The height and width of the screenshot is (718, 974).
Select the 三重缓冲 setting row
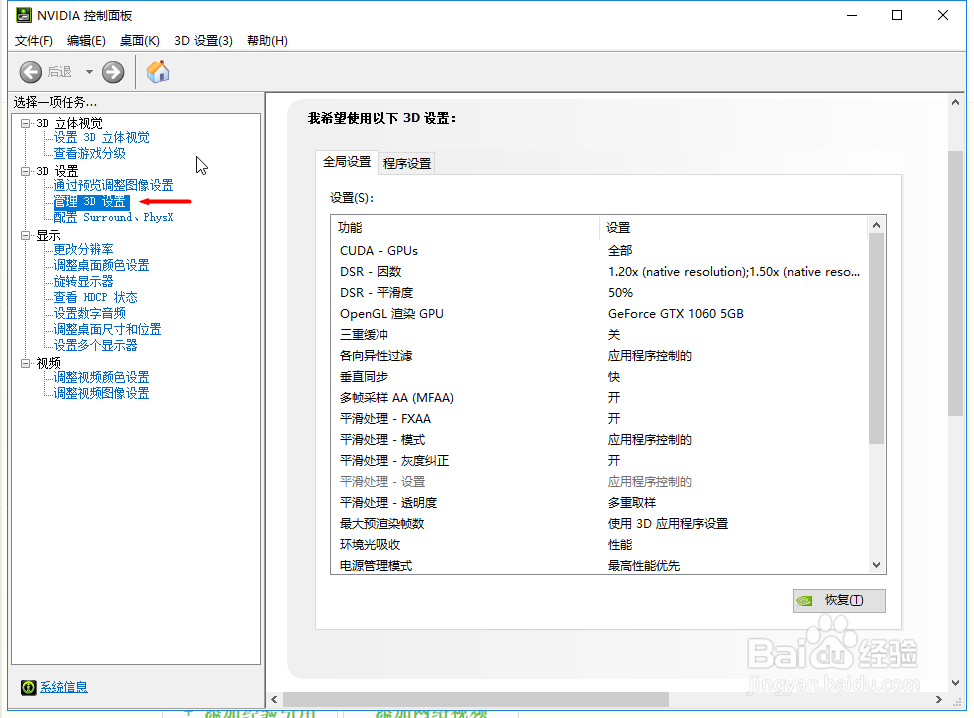(x=599, y=335)
